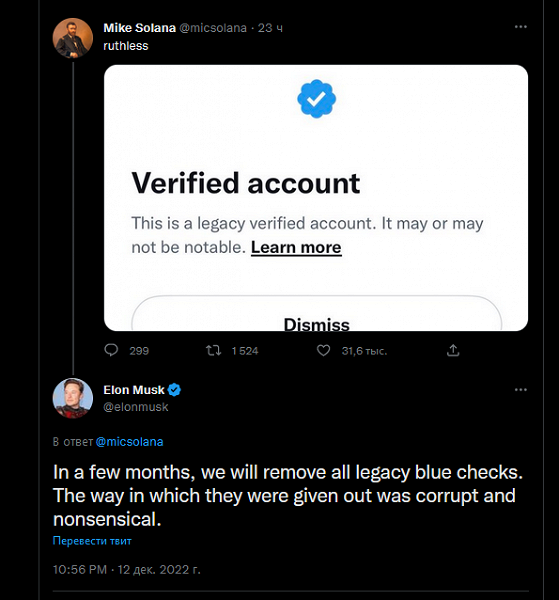Click the reply icon under Mike Solana's tweet
Screen dimensions: 559x600
[111, 350]
